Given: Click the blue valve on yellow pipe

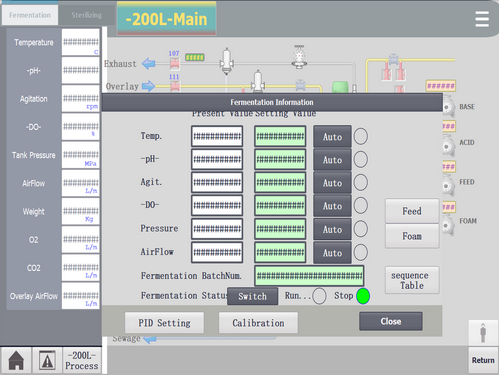Looking at the screenshot, I should pyautogui.click(x=394, y=59).
